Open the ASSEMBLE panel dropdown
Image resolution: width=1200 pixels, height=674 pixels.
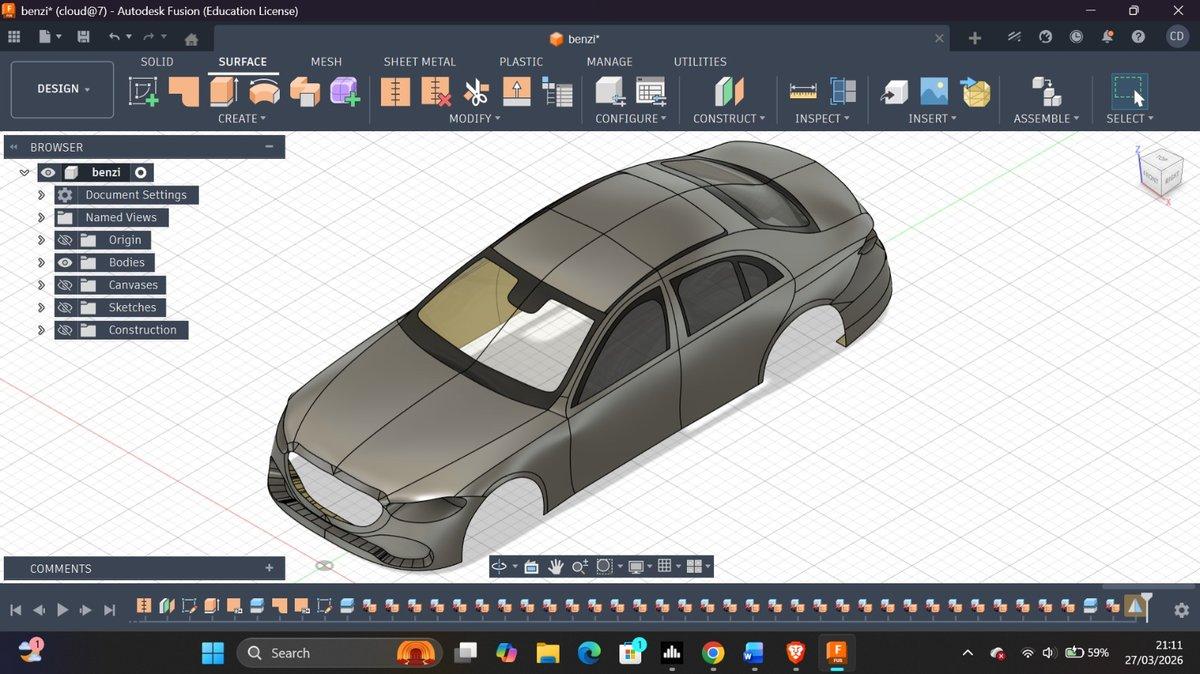coord(1047,118)
